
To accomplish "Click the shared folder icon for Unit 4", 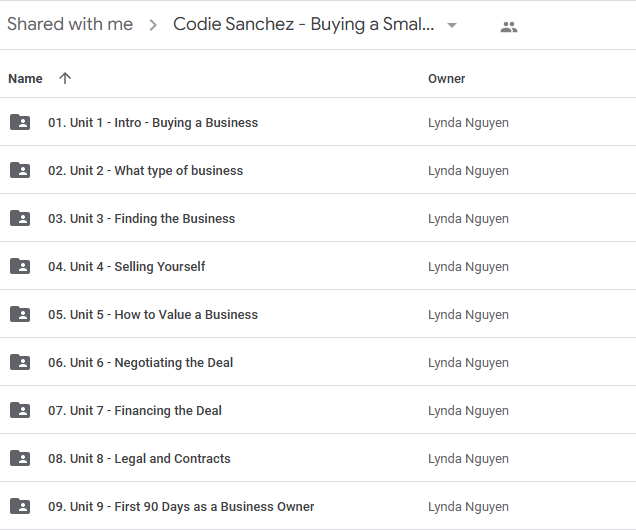I will [x=20, y=267].
